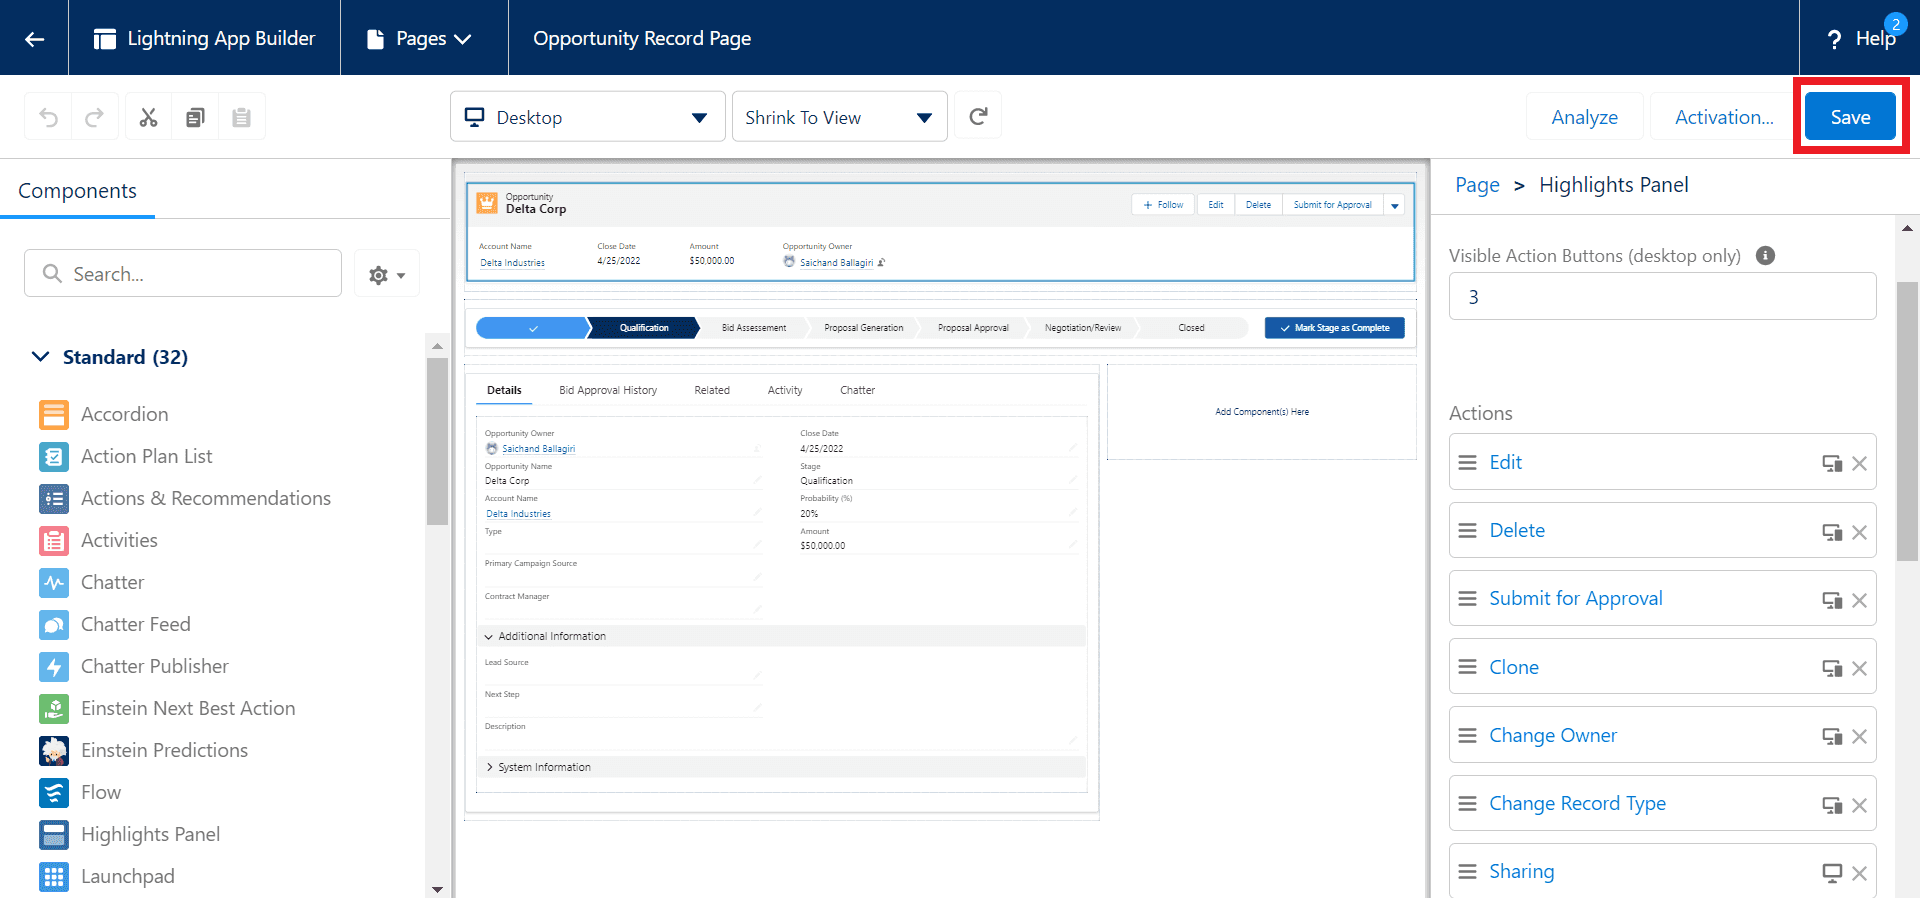Select the Highlights Panel component
This screenshot has width=1920, height=898.
(130, 834)
